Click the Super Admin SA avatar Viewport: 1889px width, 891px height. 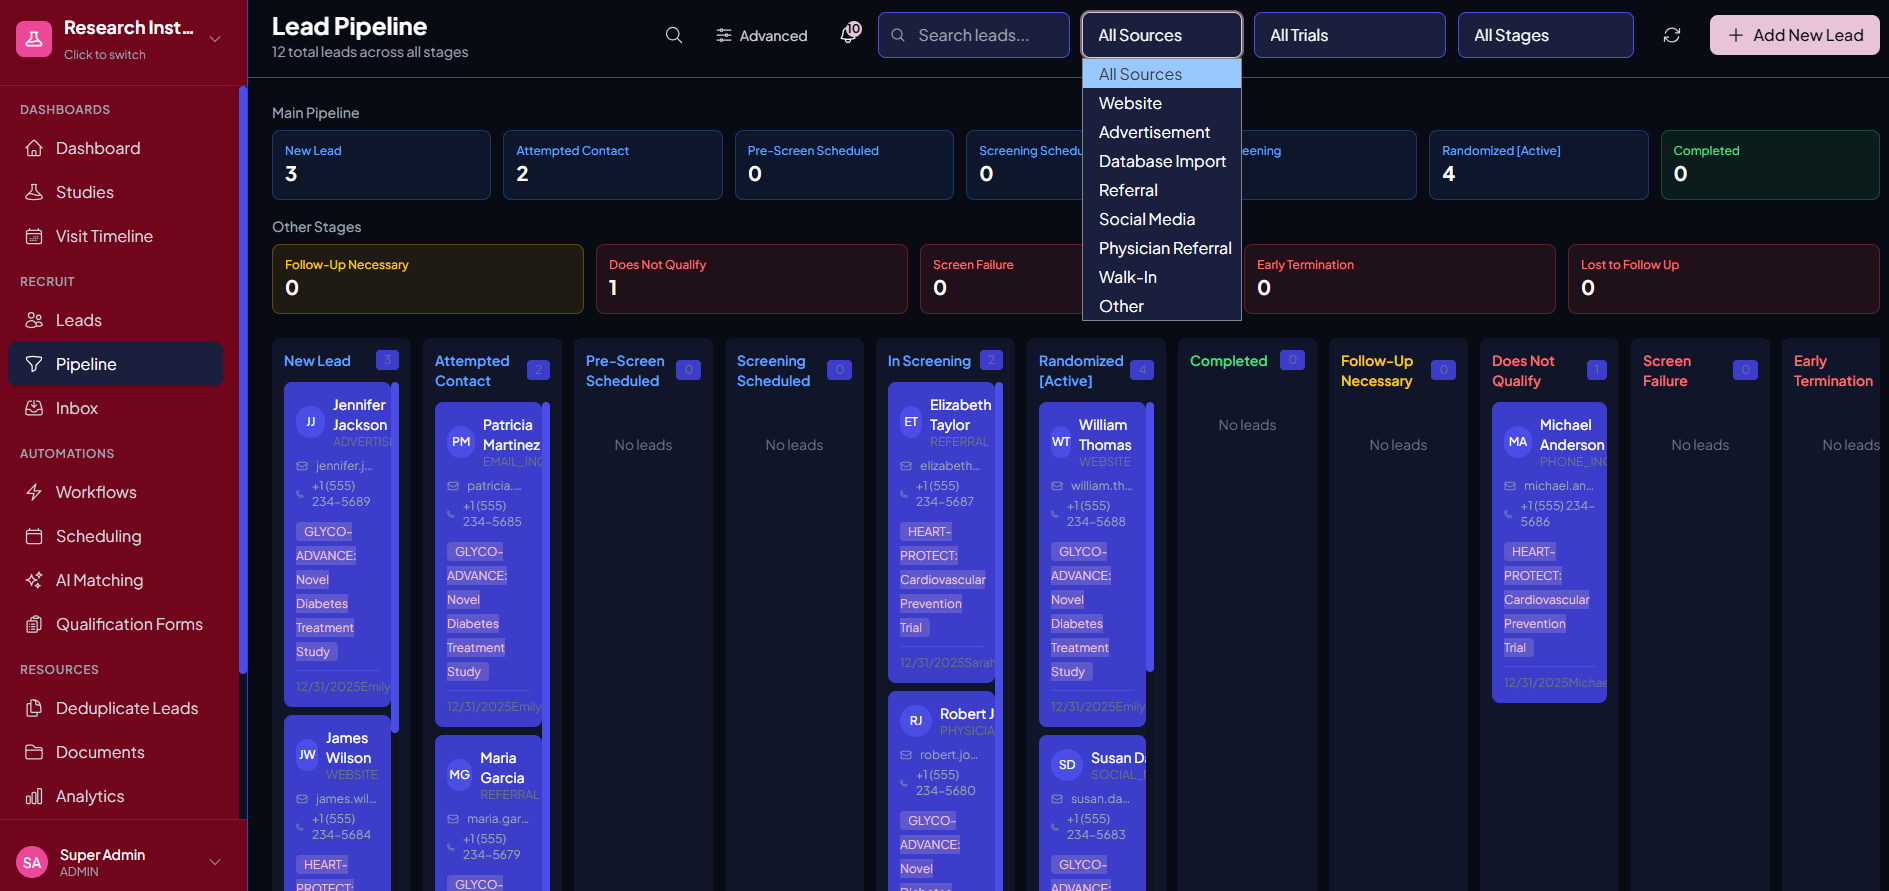(x=32, y=862)
